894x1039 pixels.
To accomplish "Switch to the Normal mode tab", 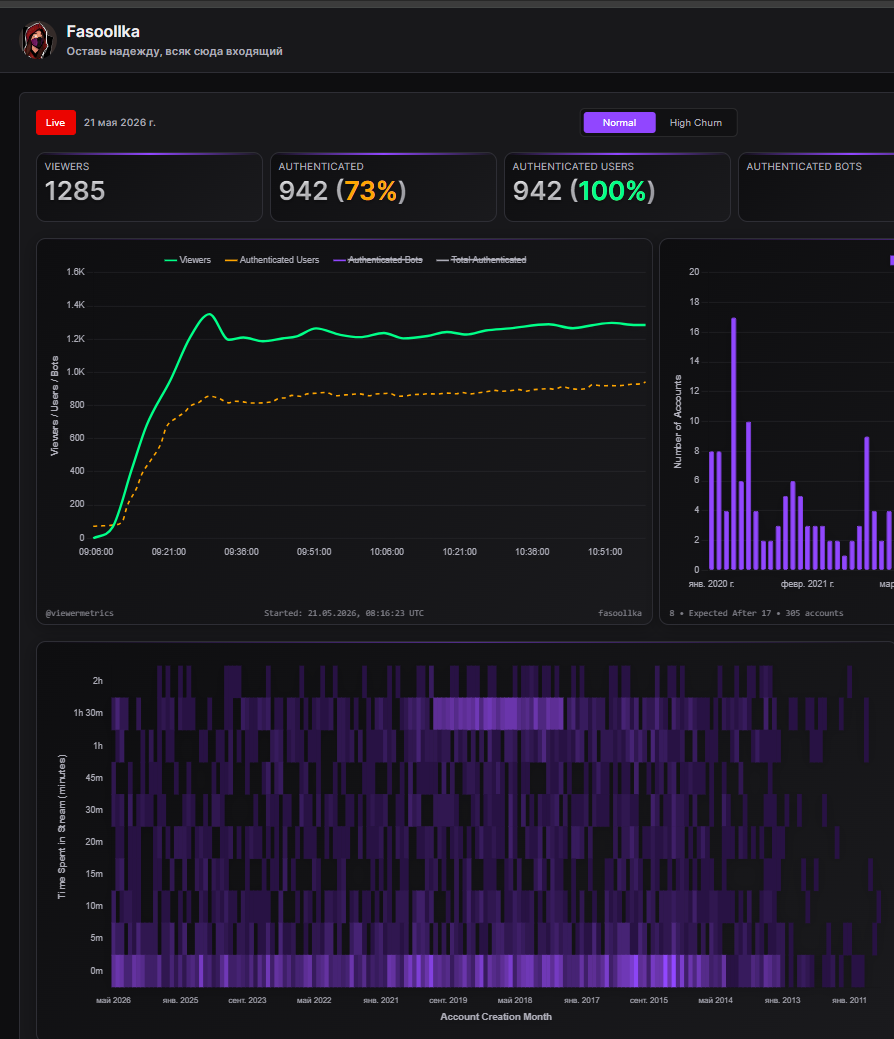I will pos(619,123).
